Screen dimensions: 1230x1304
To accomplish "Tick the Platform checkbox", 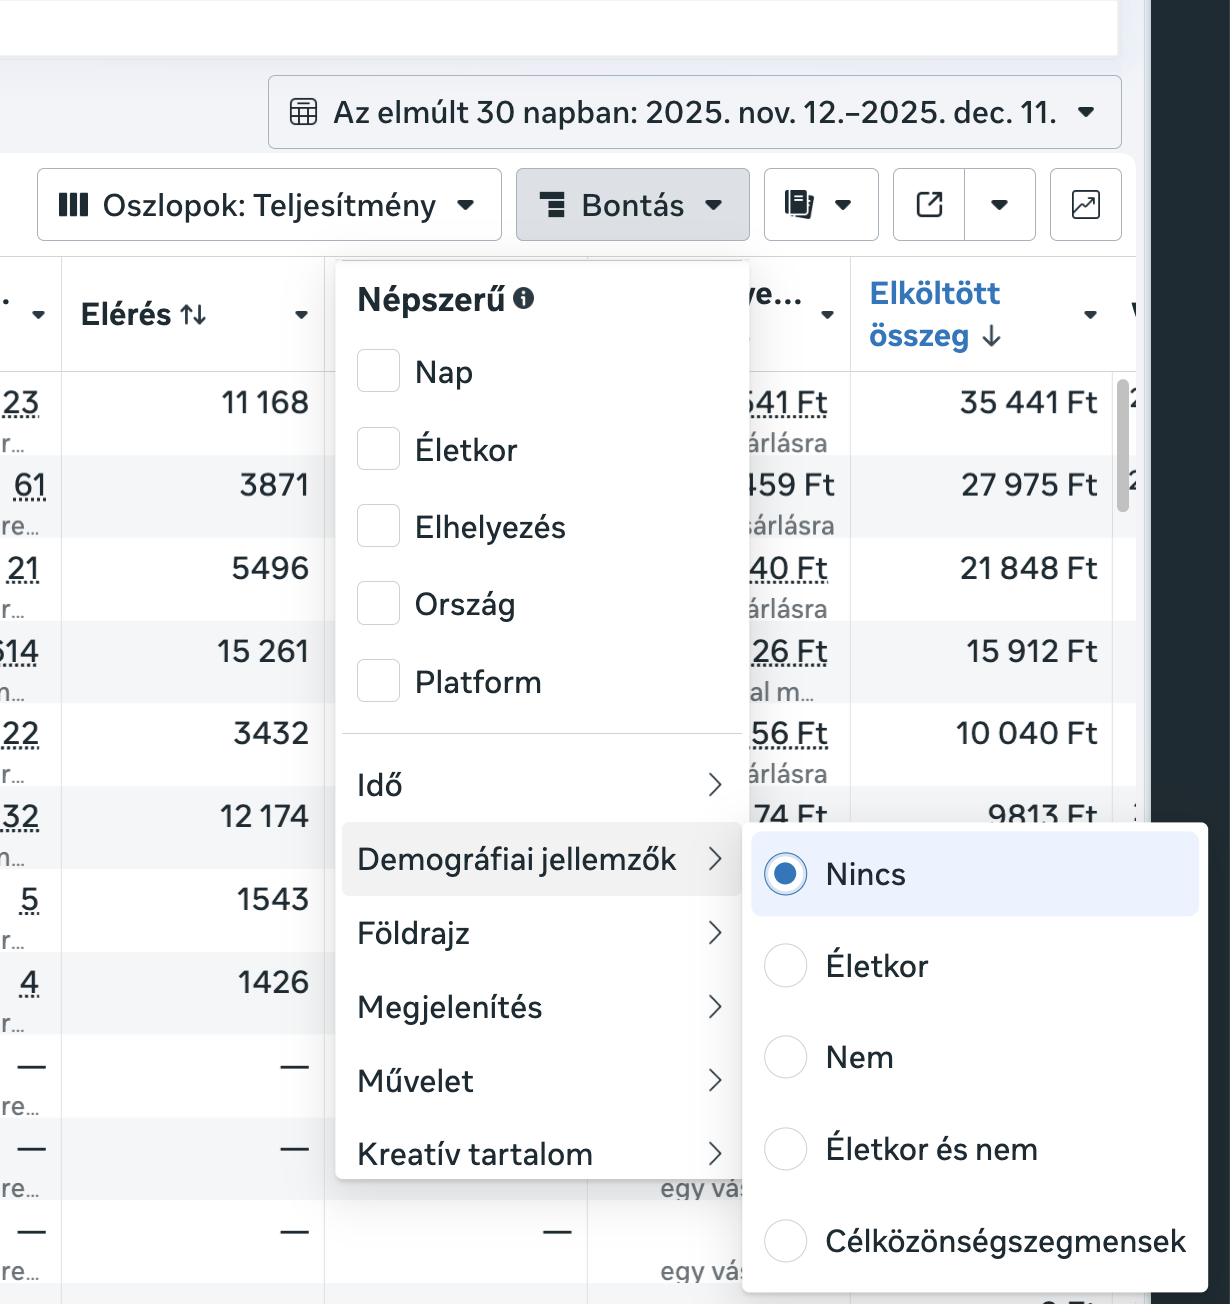I will coord(378,681).
